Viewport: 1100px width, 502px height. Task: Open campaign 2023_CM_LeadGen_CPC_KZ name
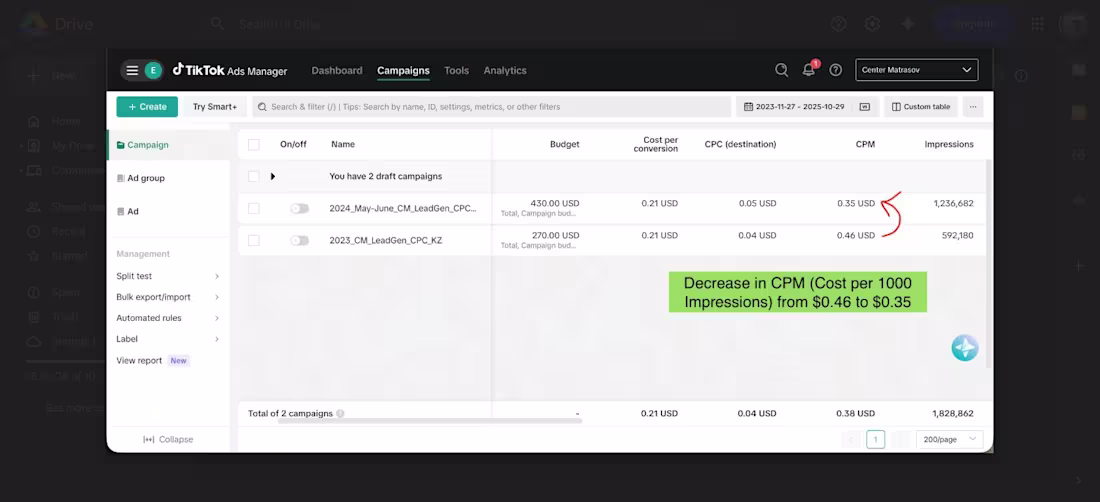coord(386,240)
